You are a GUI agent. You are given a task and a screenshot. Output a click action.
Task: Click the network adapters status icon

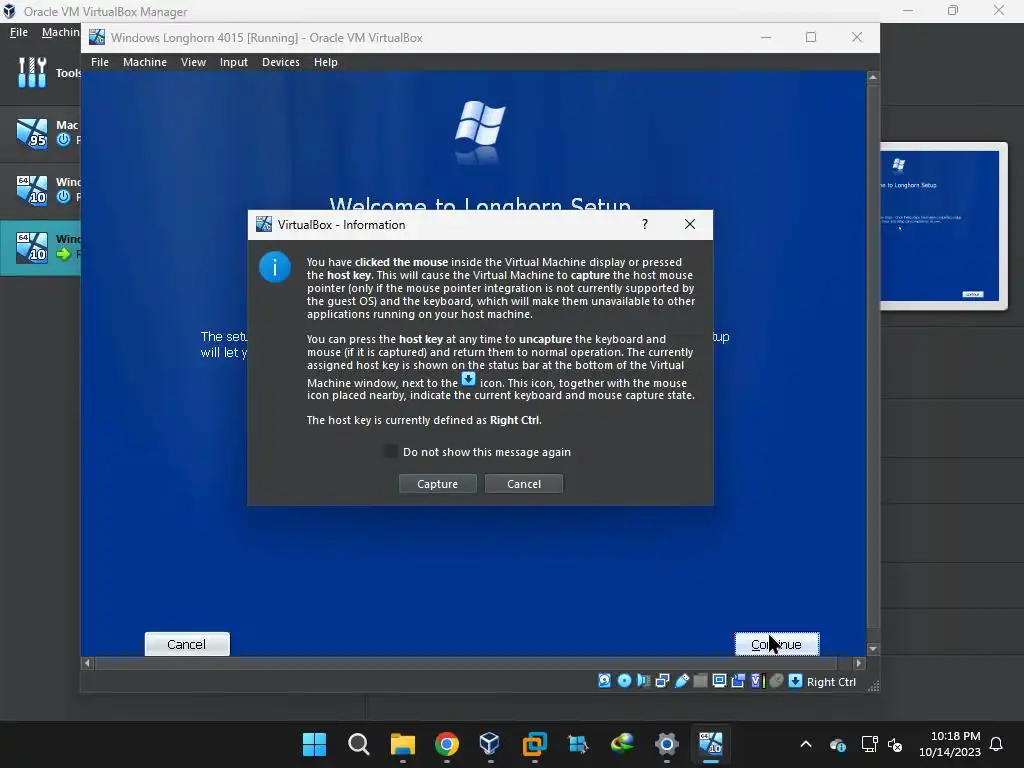[662, 681]
